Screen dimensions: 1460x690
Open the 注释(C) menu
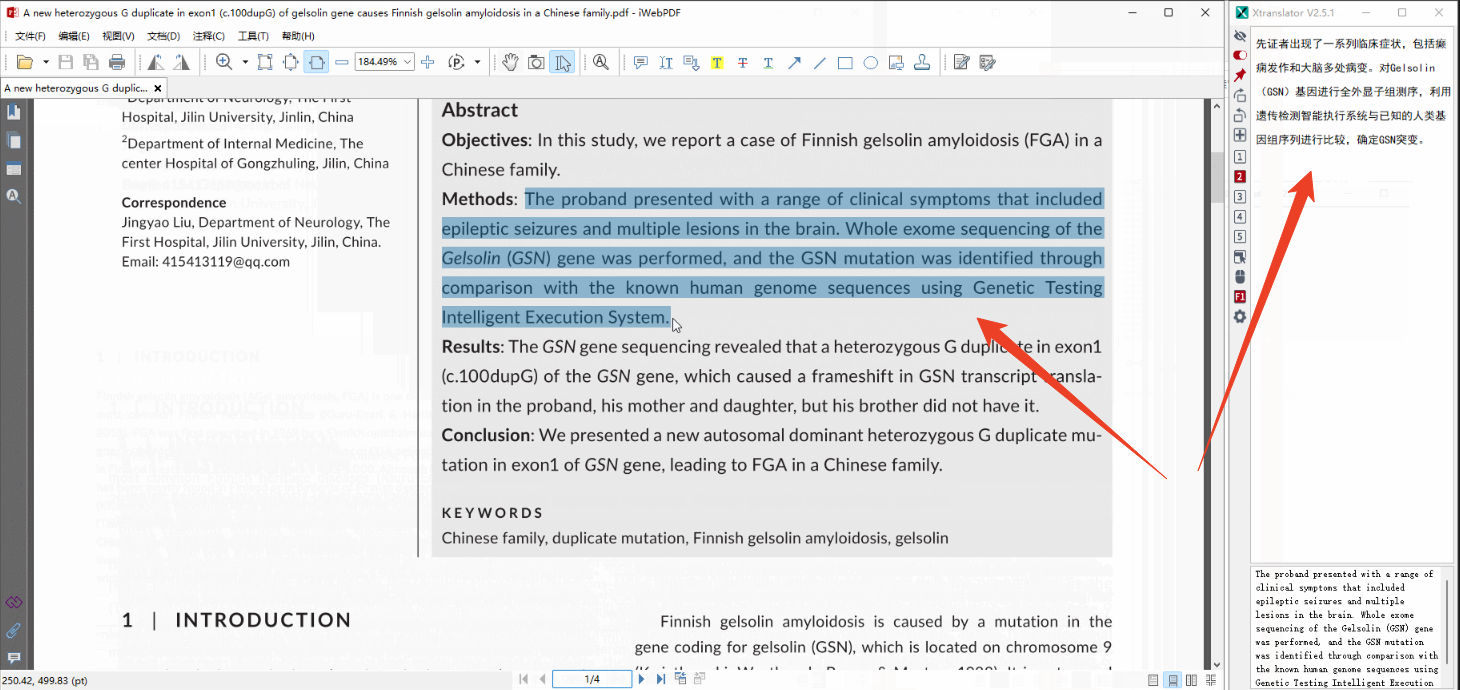209,36
